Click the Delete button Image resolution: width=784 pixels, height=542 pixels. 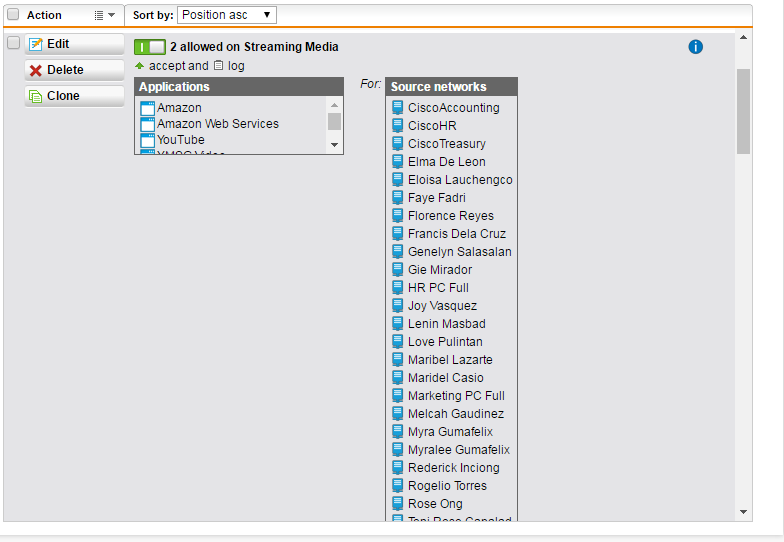(x=74, y=70)
